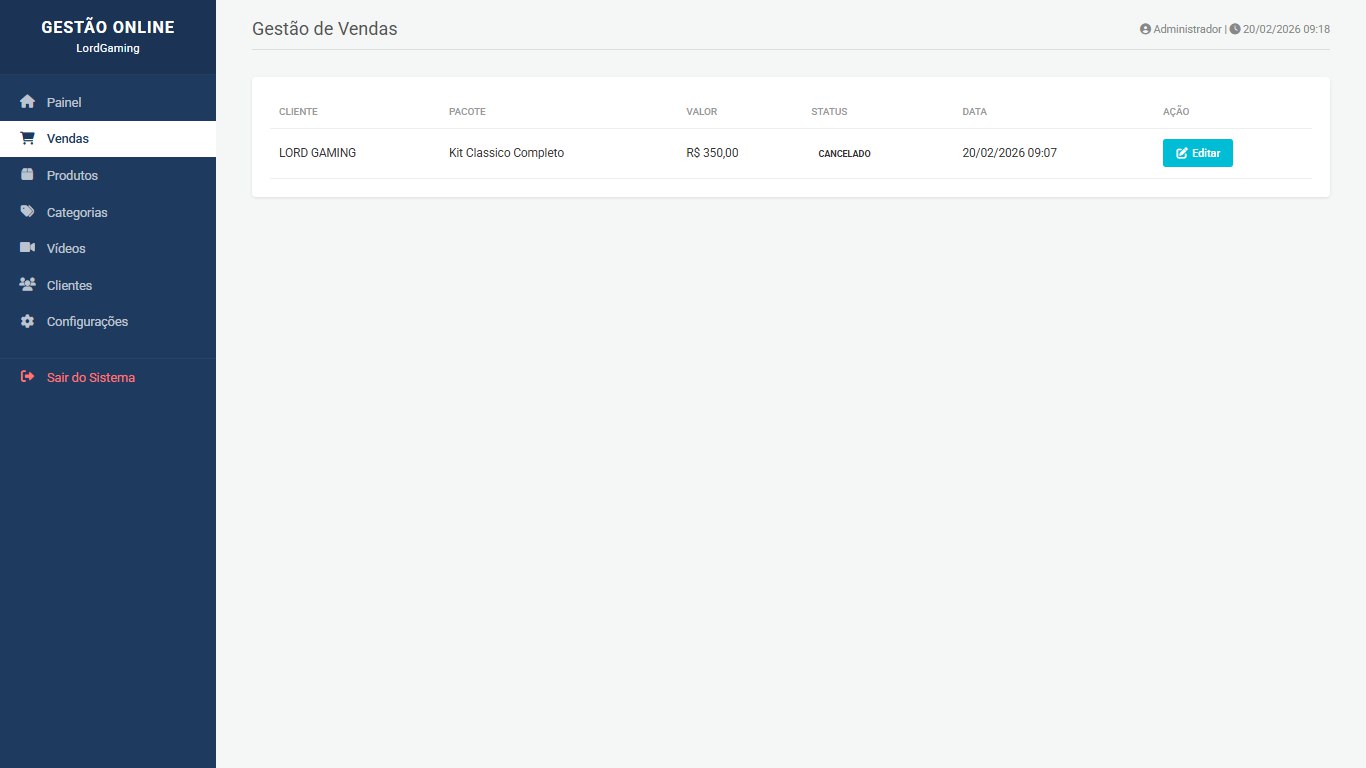Screen dimensions: 1366x768
Task: Go to the Vídeos section
Action: pos(66,249)
